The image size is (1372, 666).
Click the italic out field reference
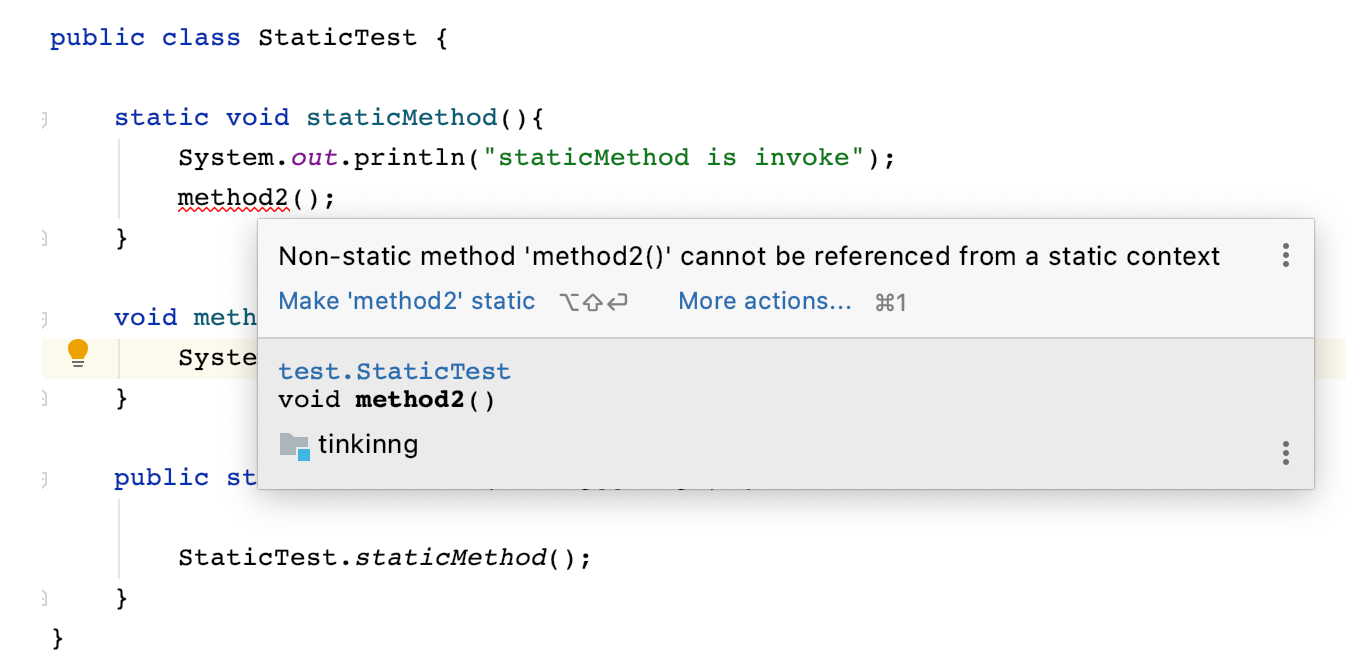pos(314,158)
